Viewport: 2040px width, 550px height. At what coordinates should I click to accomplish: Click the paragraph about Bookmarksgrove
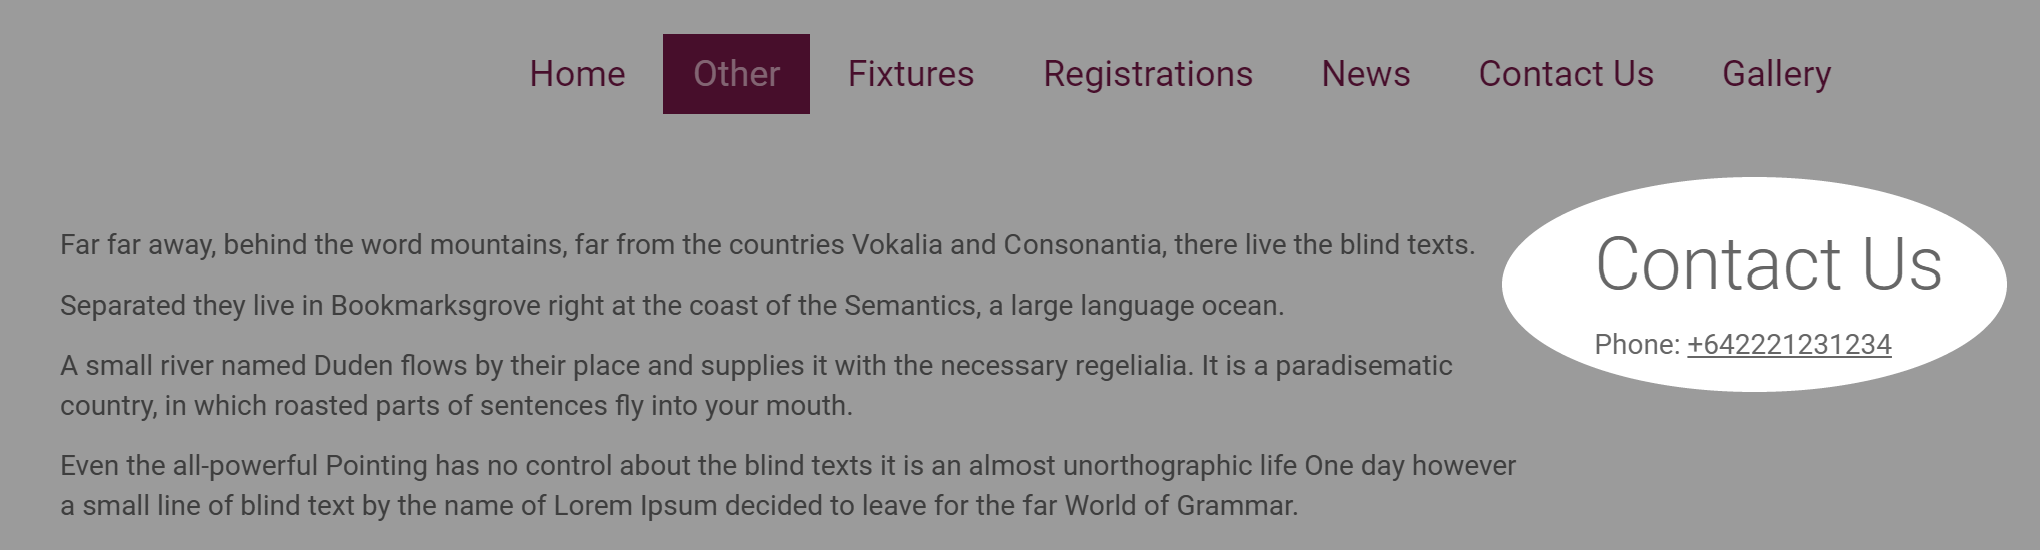pos(672,305)
